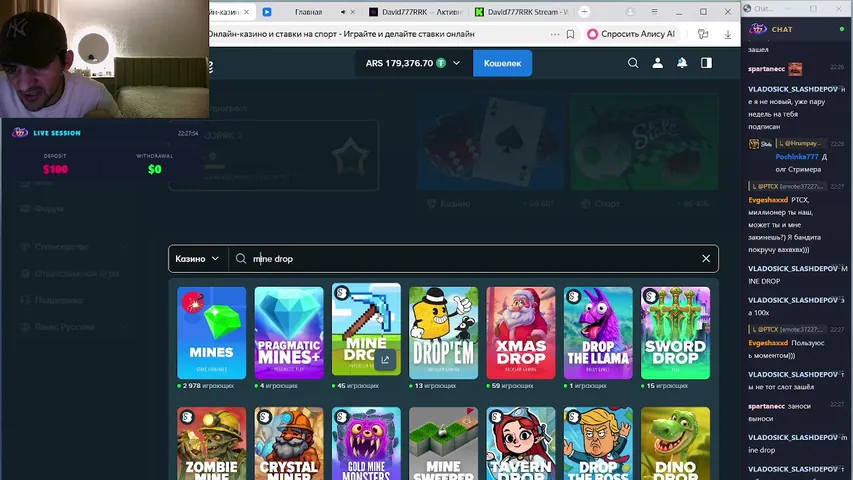This screenshot has height=480, width=853.
Task: Open the Поддержка sidebar item
Action: pyautogui.click(x=52, y=300)
